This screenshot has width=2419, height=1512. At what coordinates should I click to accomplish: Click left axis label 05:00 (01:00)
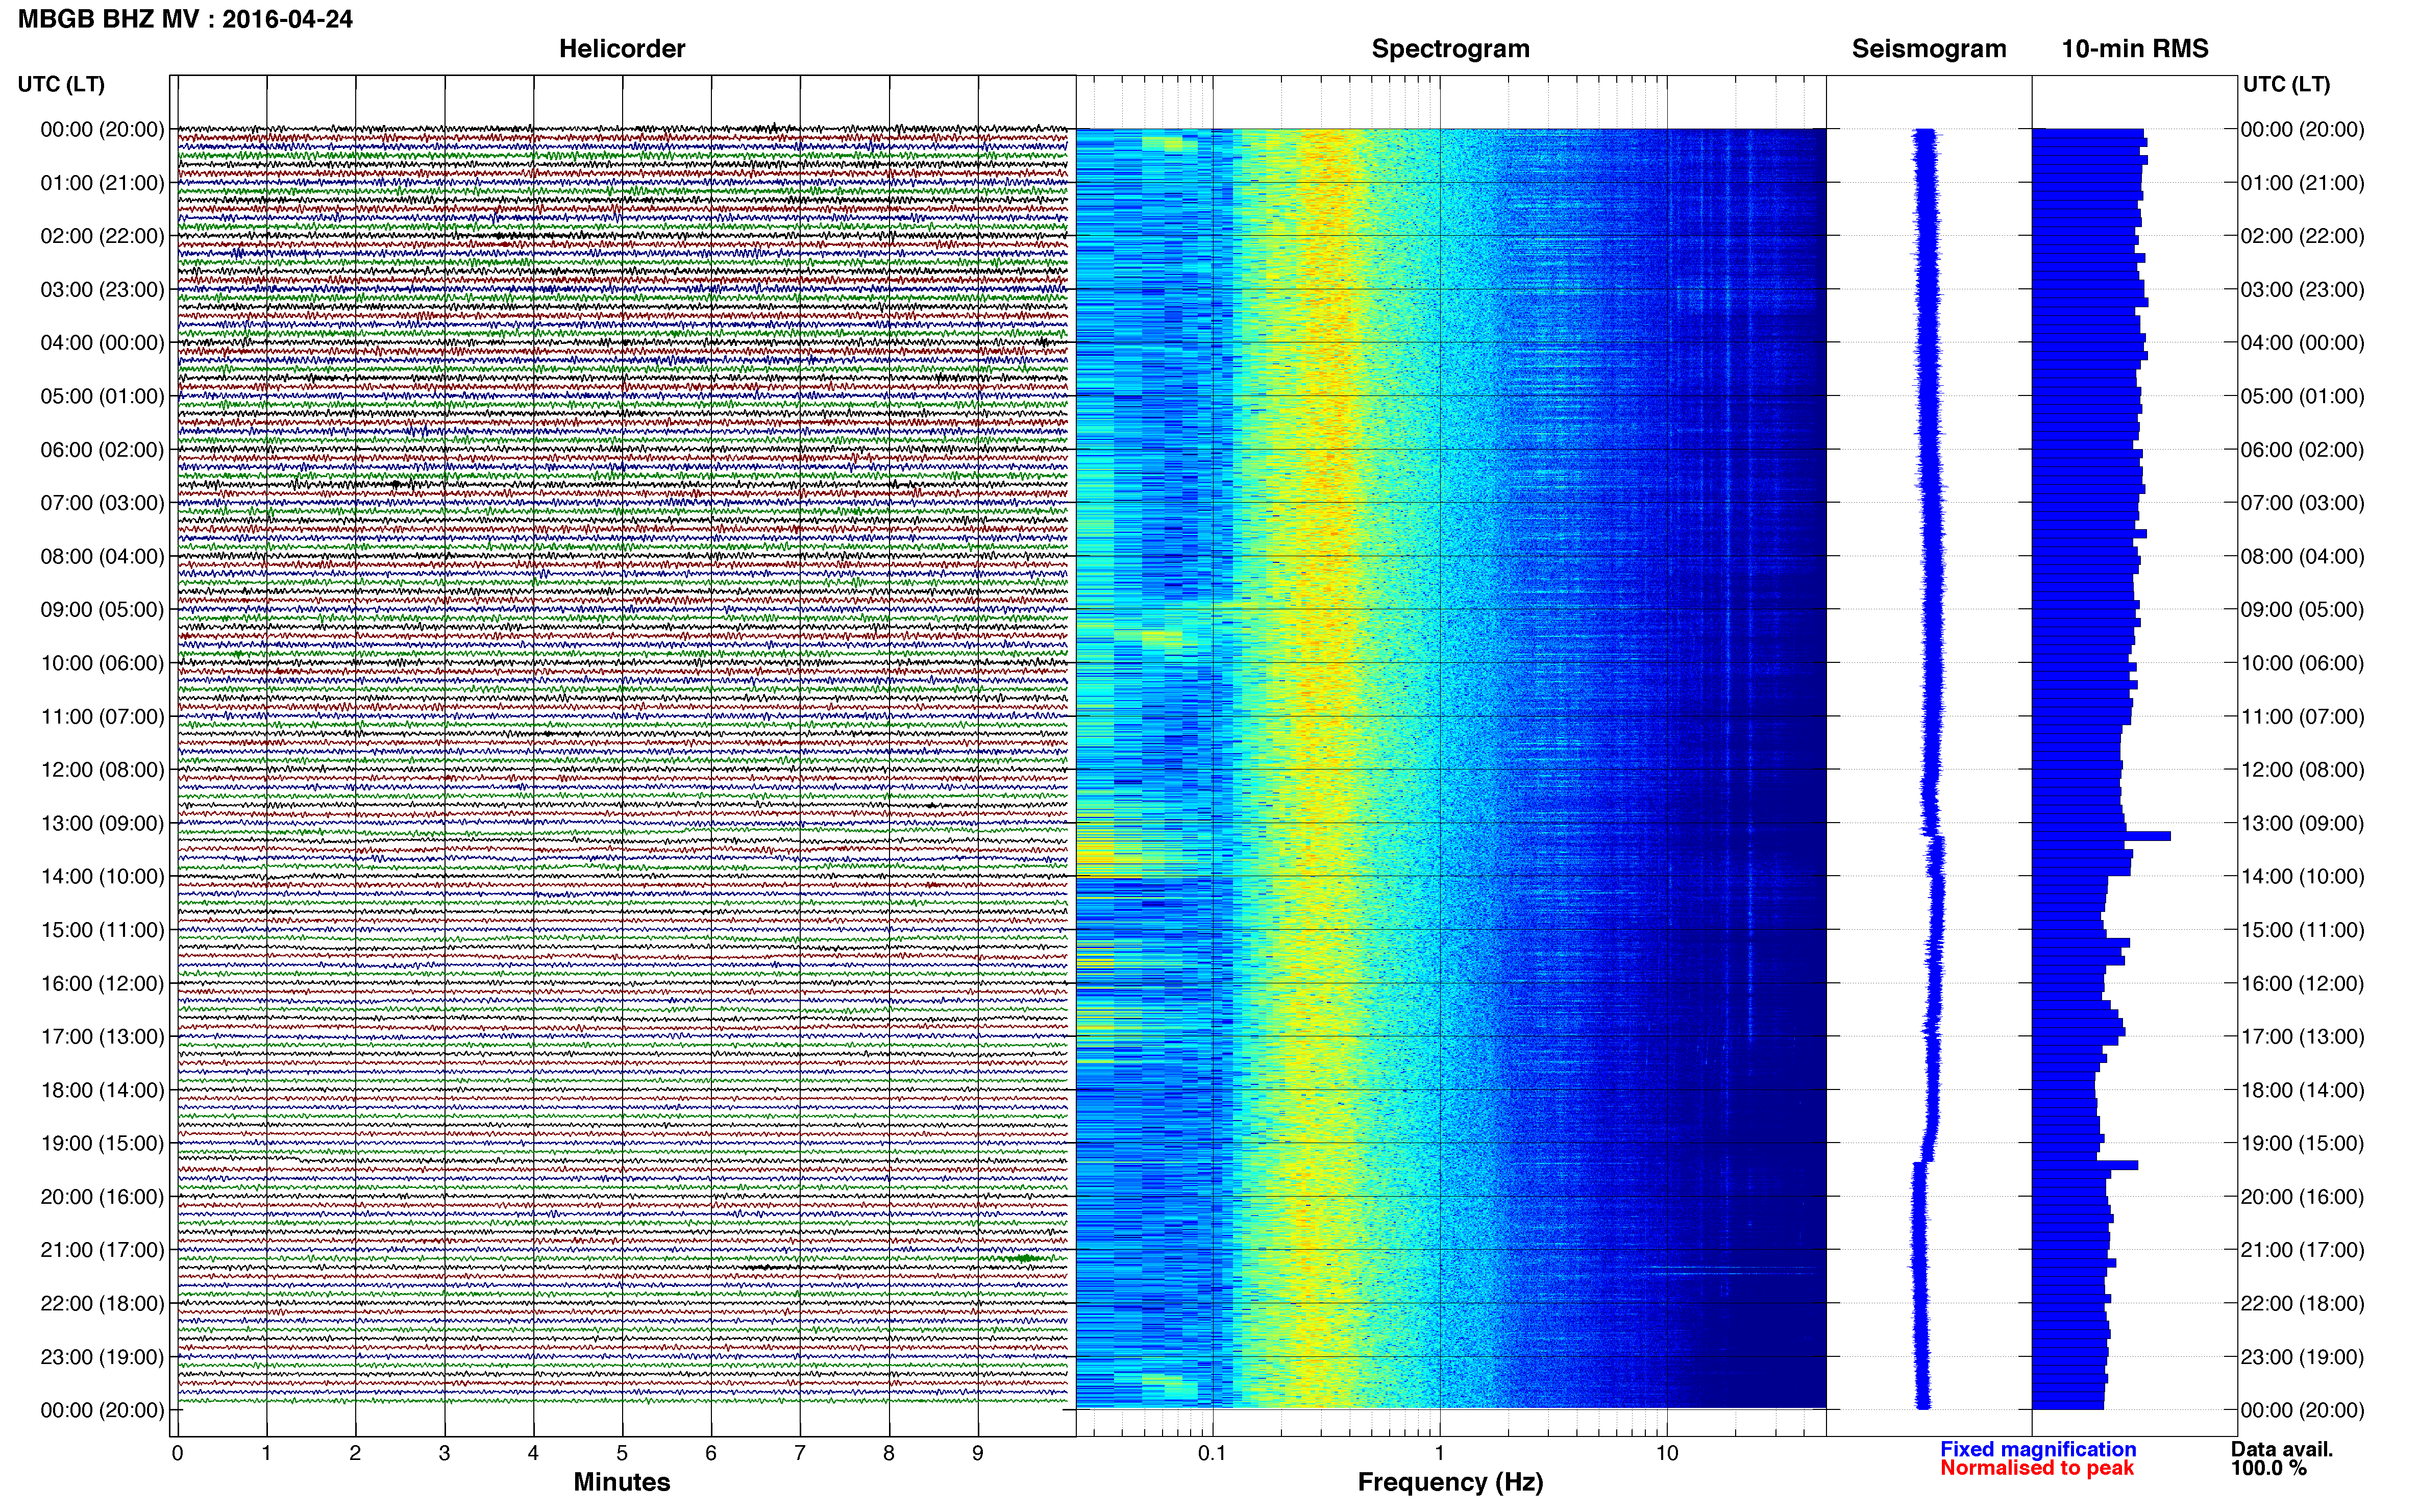click(x=102, y=396)
